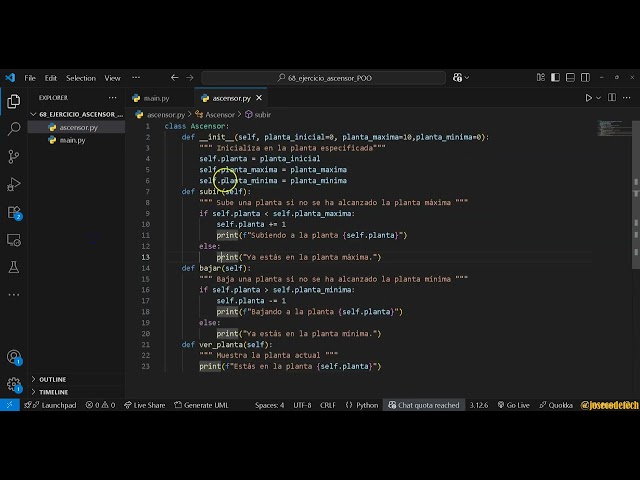Click the 'def bajar(self):' code line
This screenshot has width=640, height=480.
[x=216, y=268]
